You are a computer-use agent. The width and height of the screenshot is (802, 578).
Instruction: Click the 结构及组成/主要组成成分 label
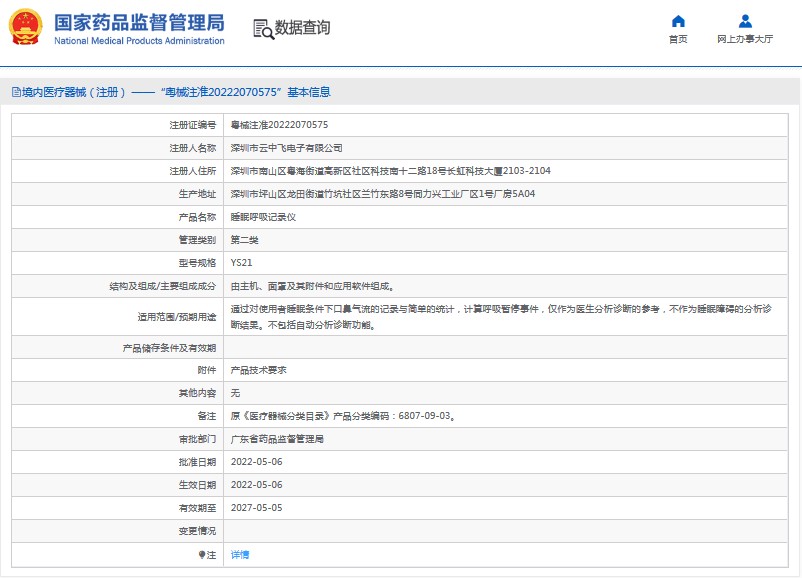(x=163, y=286)
